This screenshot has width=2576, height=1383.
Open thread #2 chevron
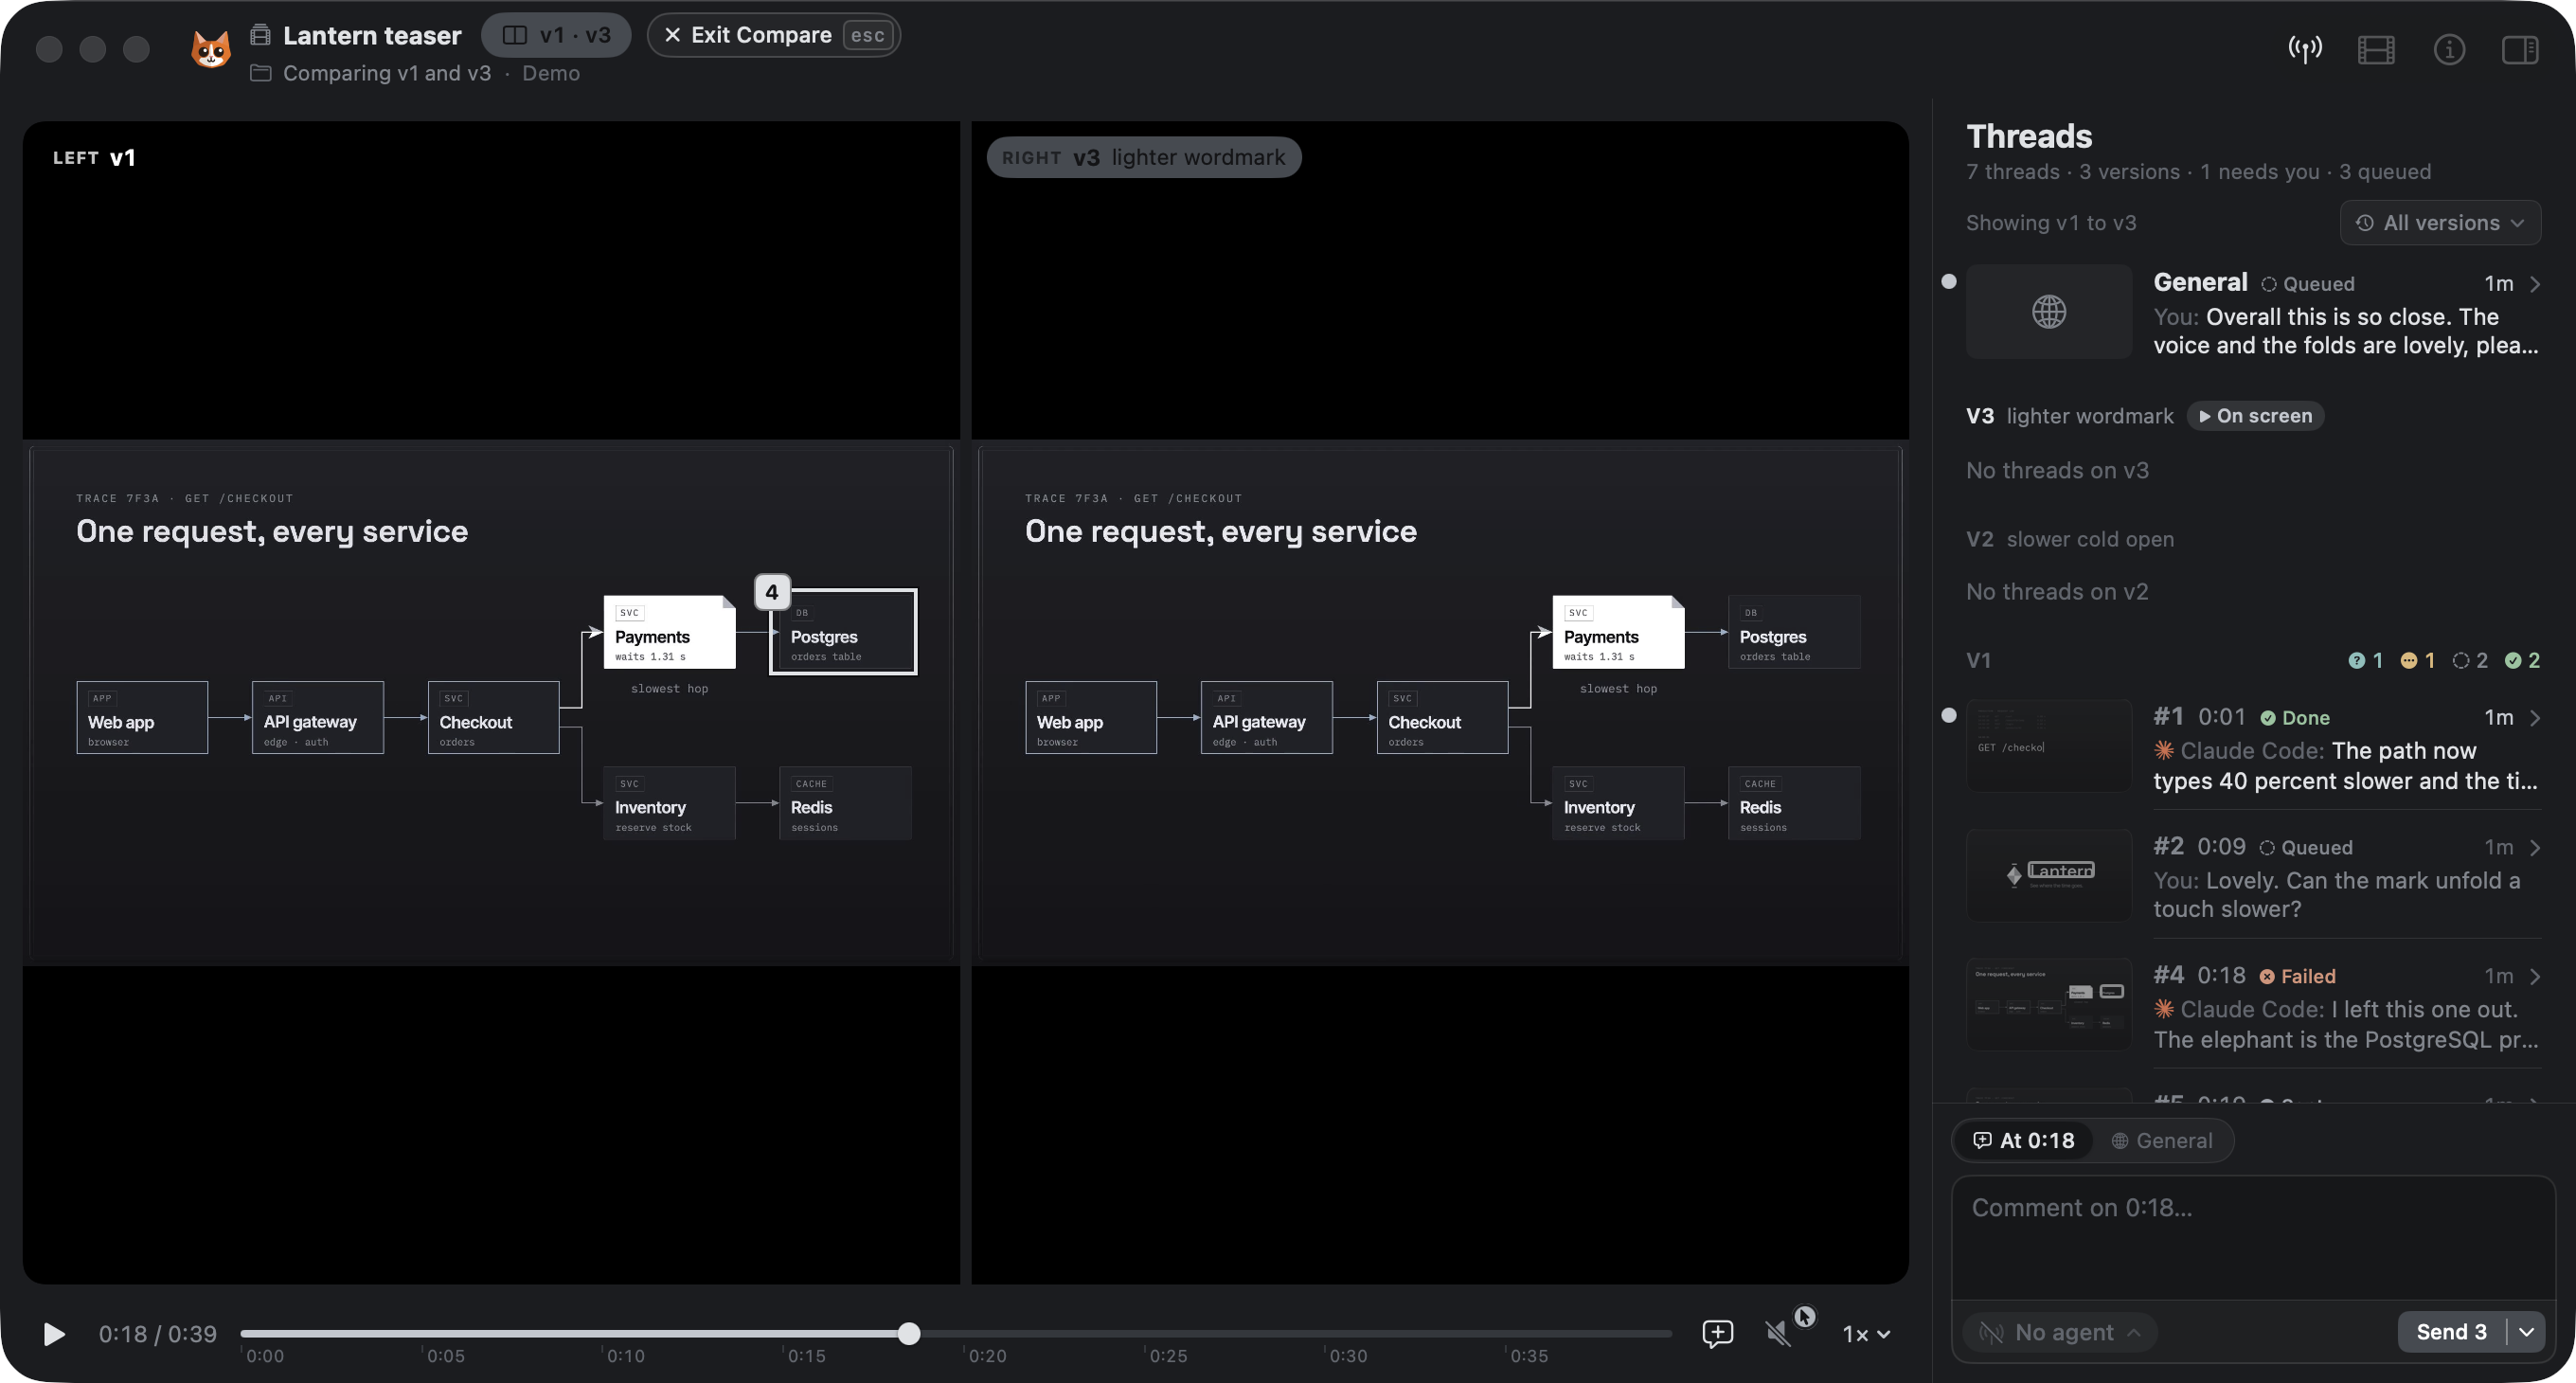coord(2535,848)
